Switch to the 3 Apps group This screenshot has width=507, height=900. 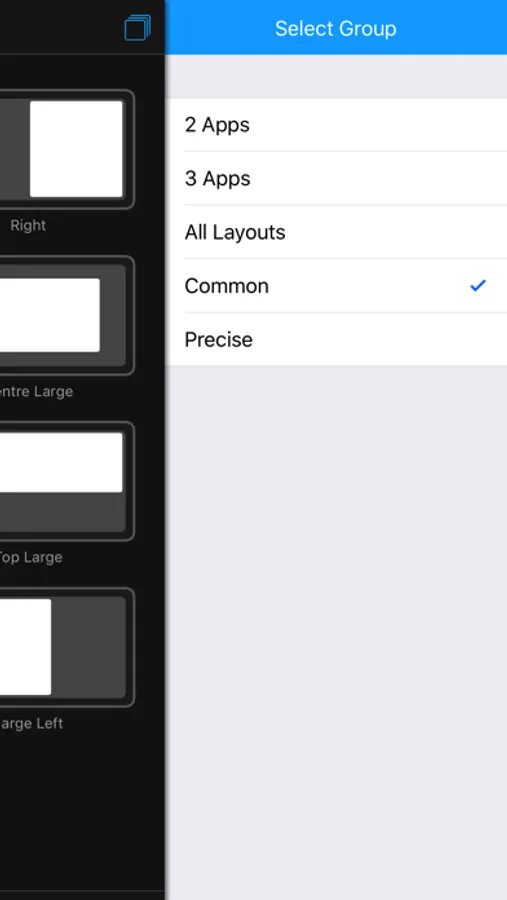[336, 179]
